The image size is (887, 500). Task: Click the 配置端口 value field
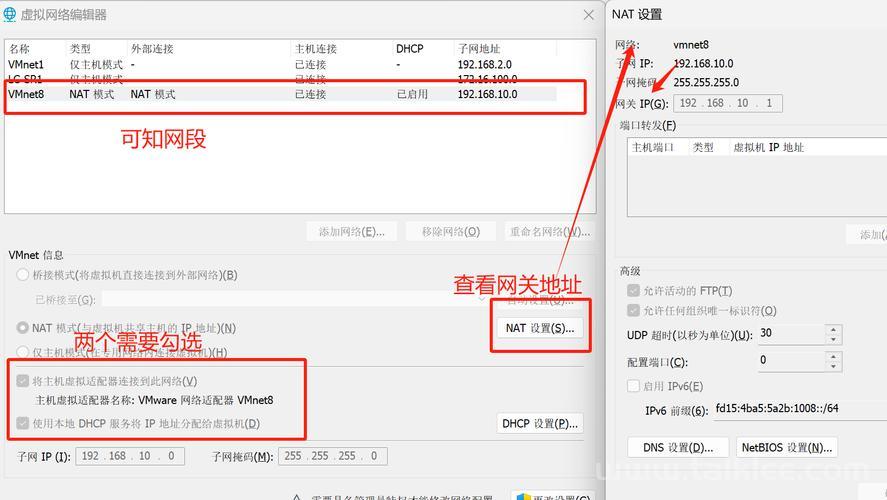pyautogui.click(x=791, y=360)
